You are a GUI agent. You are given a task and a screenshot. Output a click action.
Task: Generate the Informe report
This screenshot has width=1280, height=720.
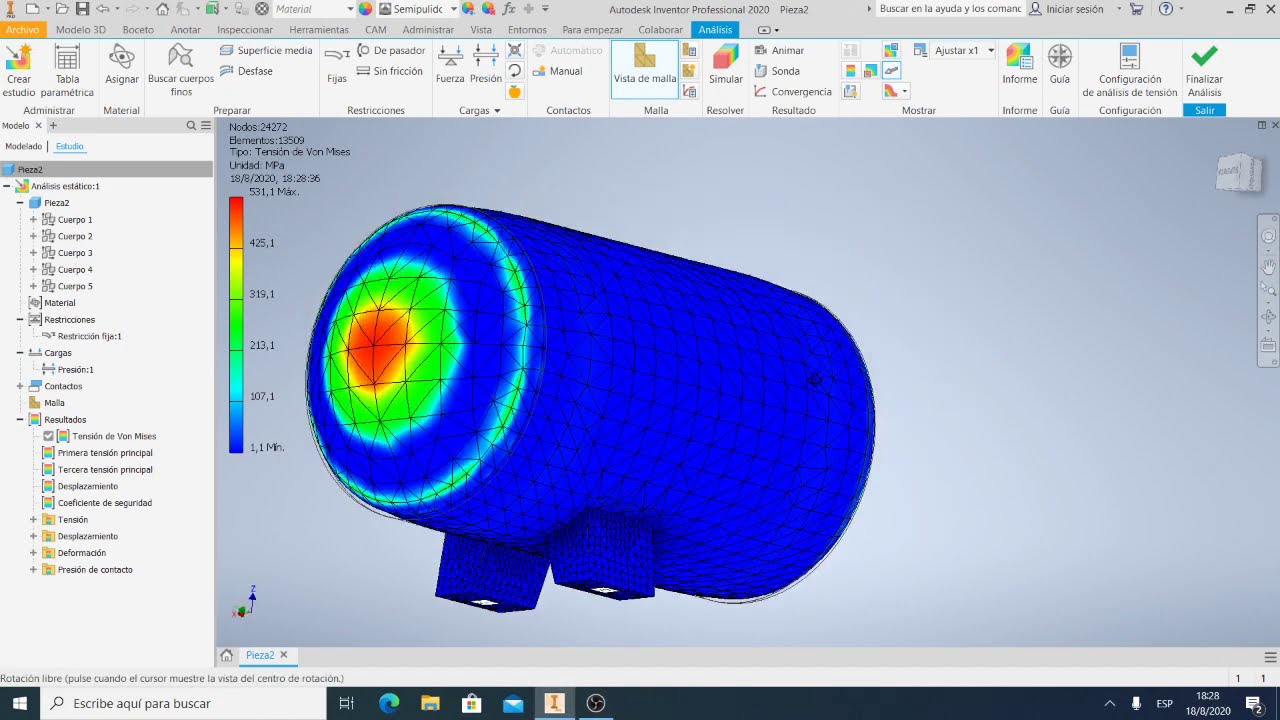[1019, 64]
